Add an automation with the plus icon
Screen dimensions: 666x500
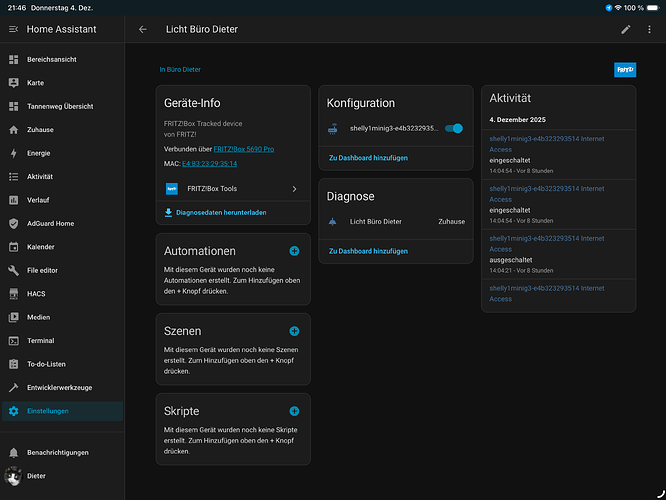point(294,251)
